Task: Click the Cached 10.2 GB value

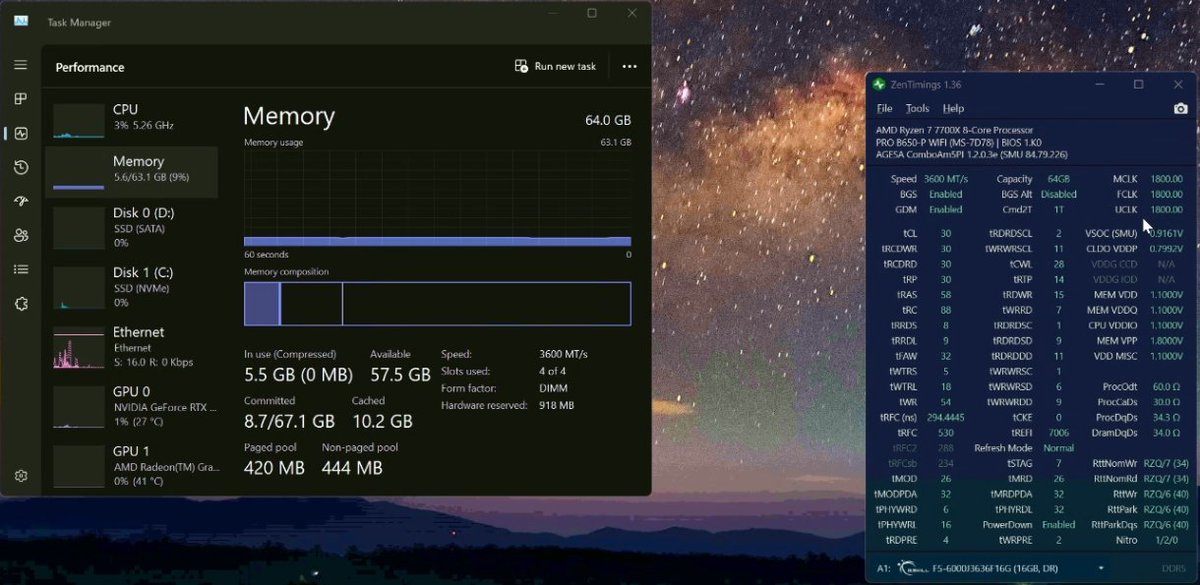Action: click(x=382, y=421)
